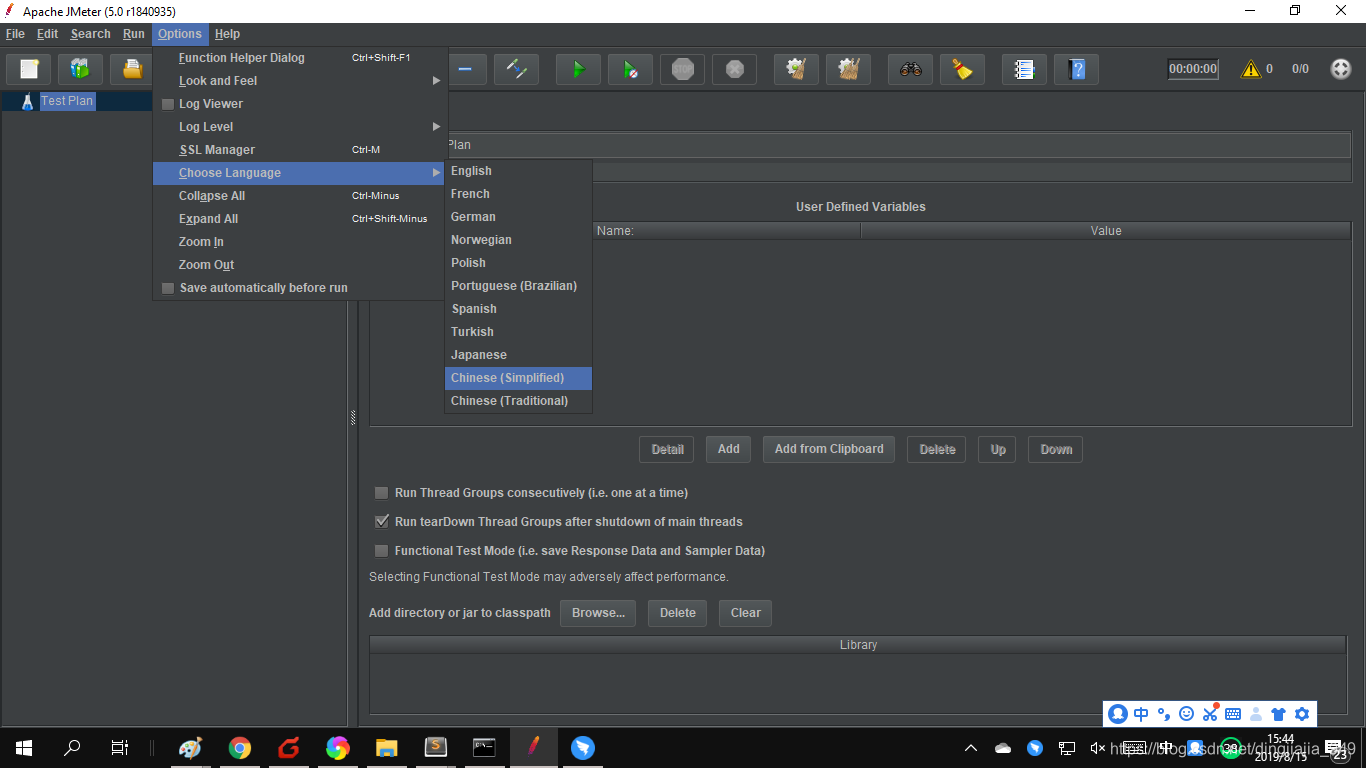The height and width of the screenshot is (768, 1366).
Task: Open the Edit menu
Action: click(47, 34)
